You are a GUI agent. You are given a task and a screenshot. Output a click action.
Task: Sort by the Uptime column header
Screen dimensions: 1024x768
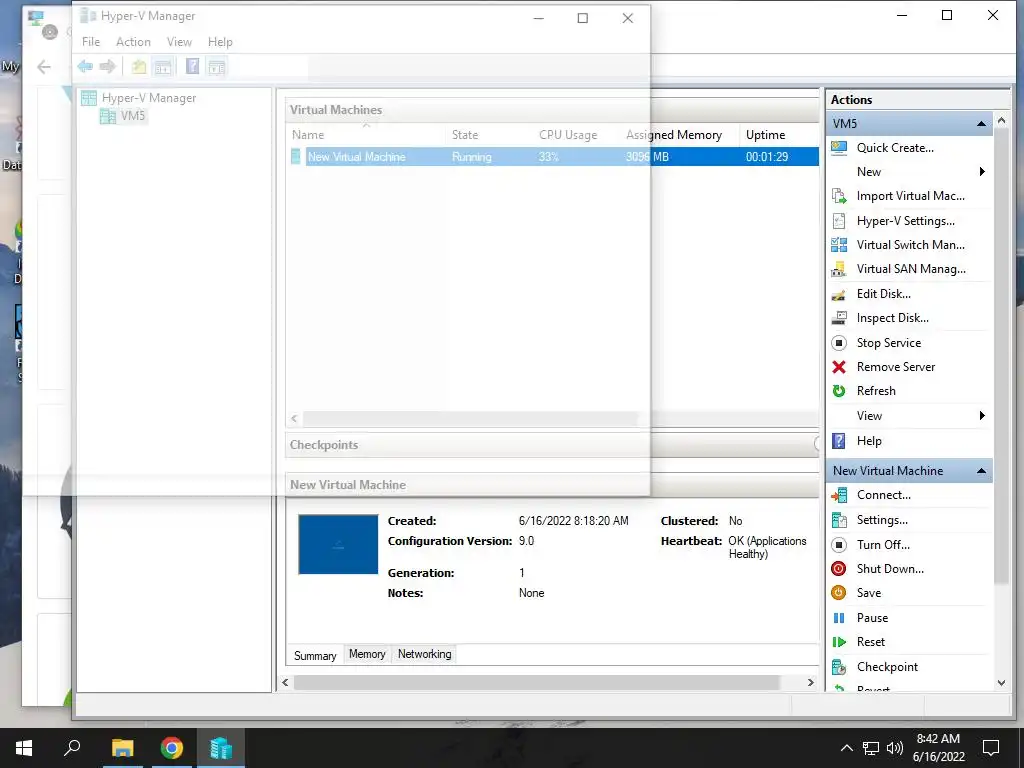(765, 135)
